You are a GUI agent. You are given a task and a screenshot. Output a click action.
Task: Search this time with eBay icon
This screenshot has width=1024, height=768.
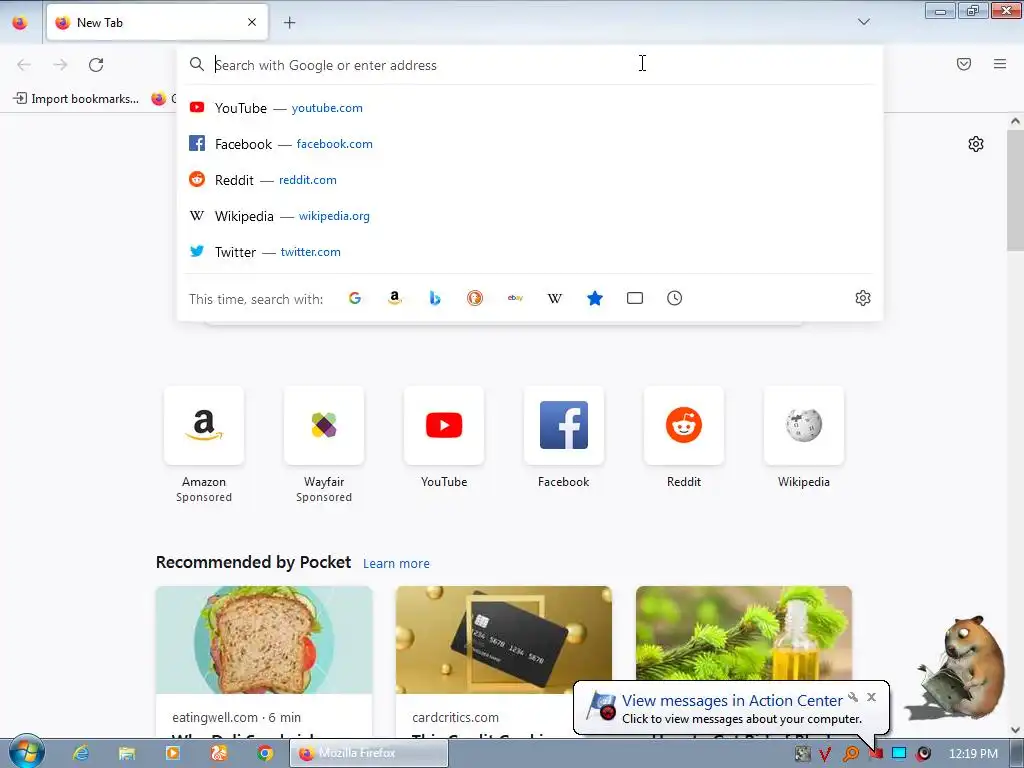[515, 298]
